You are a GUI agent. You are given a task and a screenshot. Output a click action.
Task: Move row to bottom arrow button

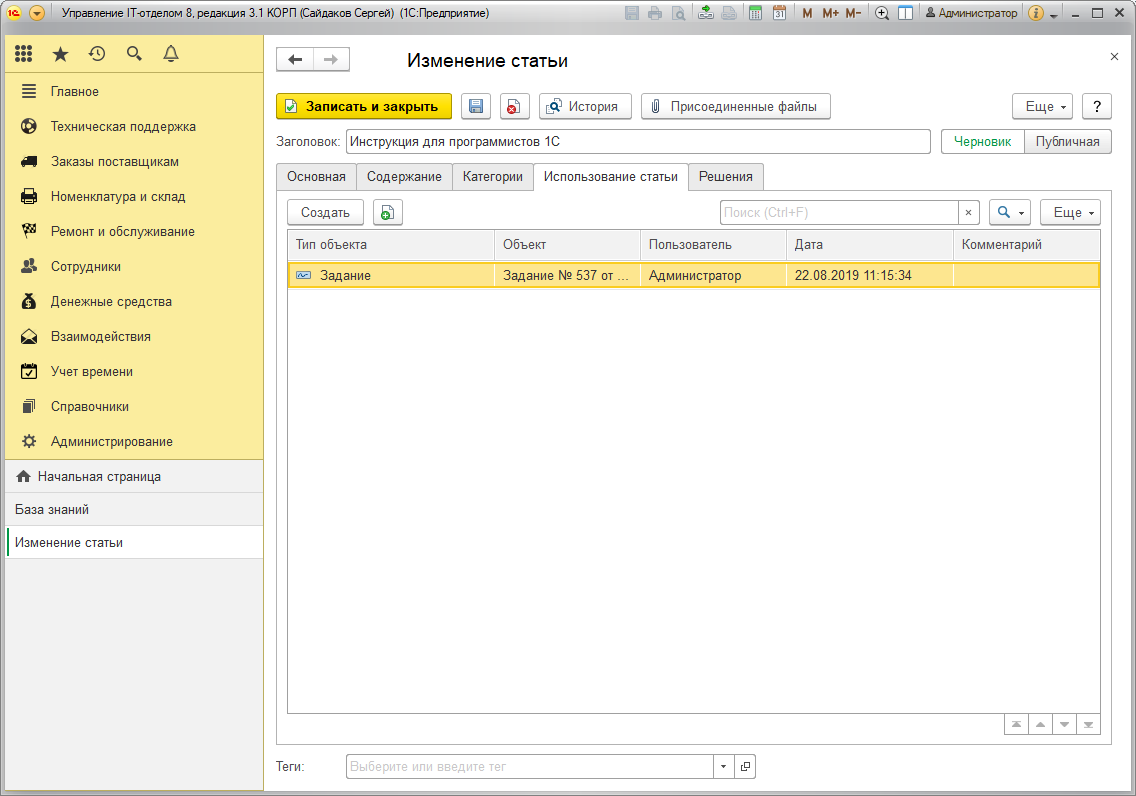(x=1088, y=724)
